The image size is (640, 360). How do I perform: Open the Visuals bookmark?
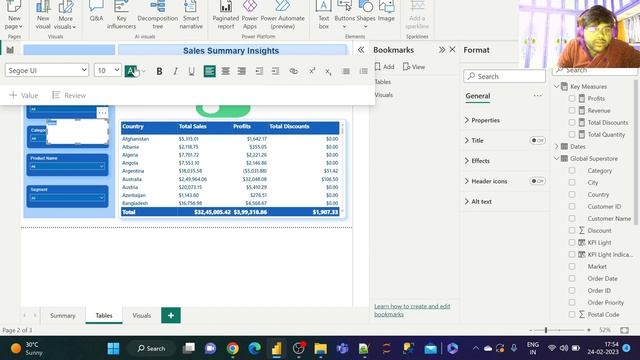(x=384, y=95)
